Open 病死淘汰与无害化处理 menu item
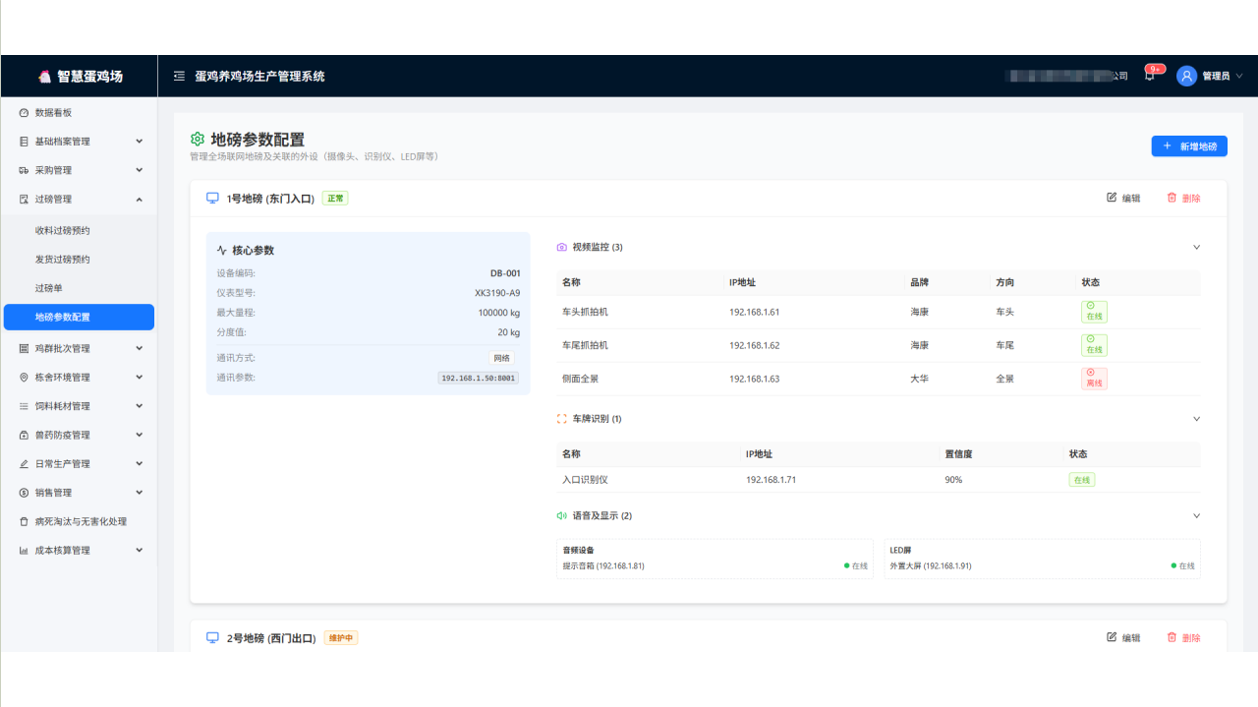The width and height of the screenshot is (1258, 707). (x=79, y=522)
